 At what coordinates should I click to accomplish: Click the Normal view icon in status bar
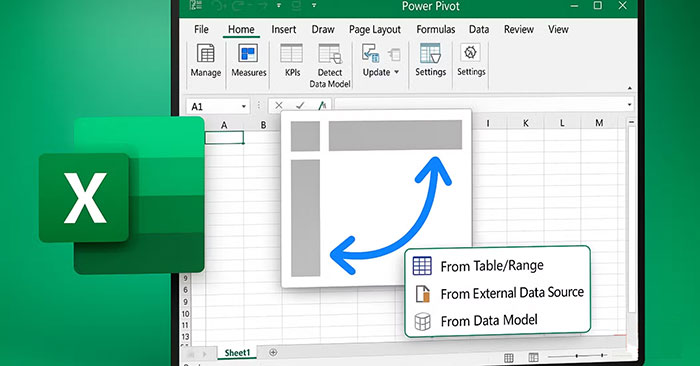[x=508, y=358]
